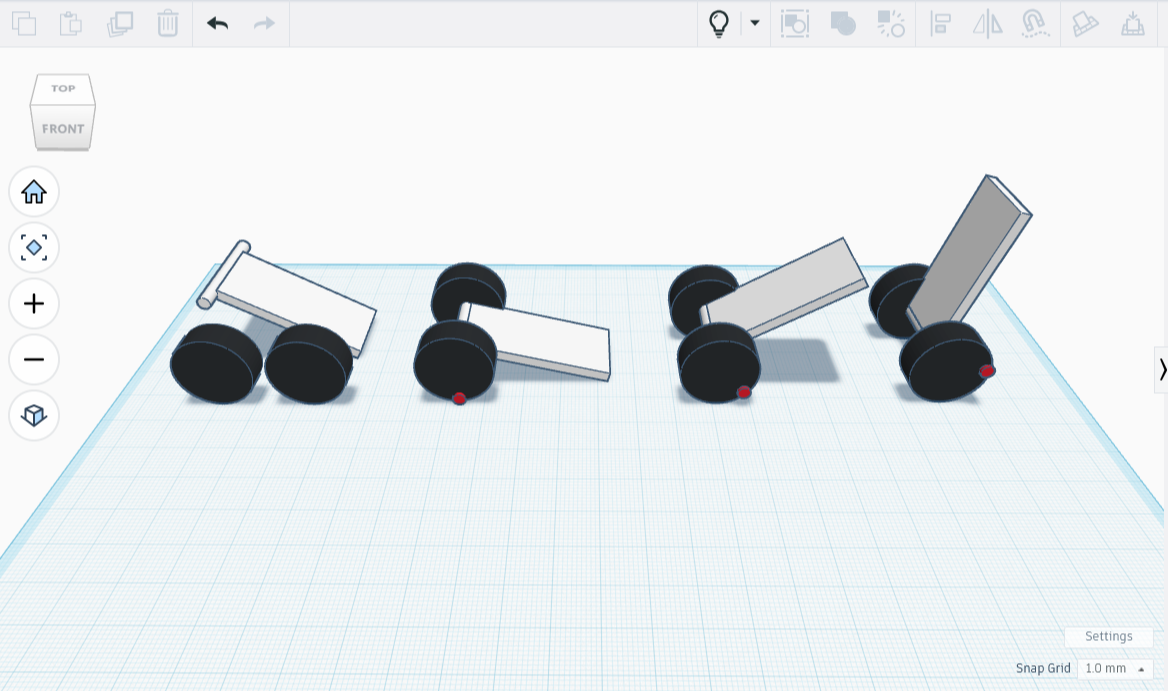Open workplane Settings
Screen dimensions: 1168x691
(x=1108, y=636)
